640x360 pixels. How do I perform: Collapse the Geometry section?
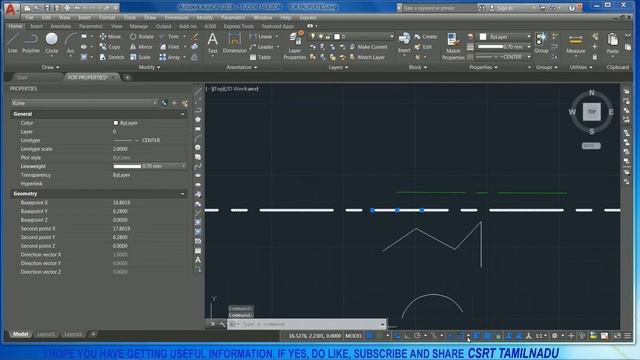pyautogui.click(x=182, y=194)
